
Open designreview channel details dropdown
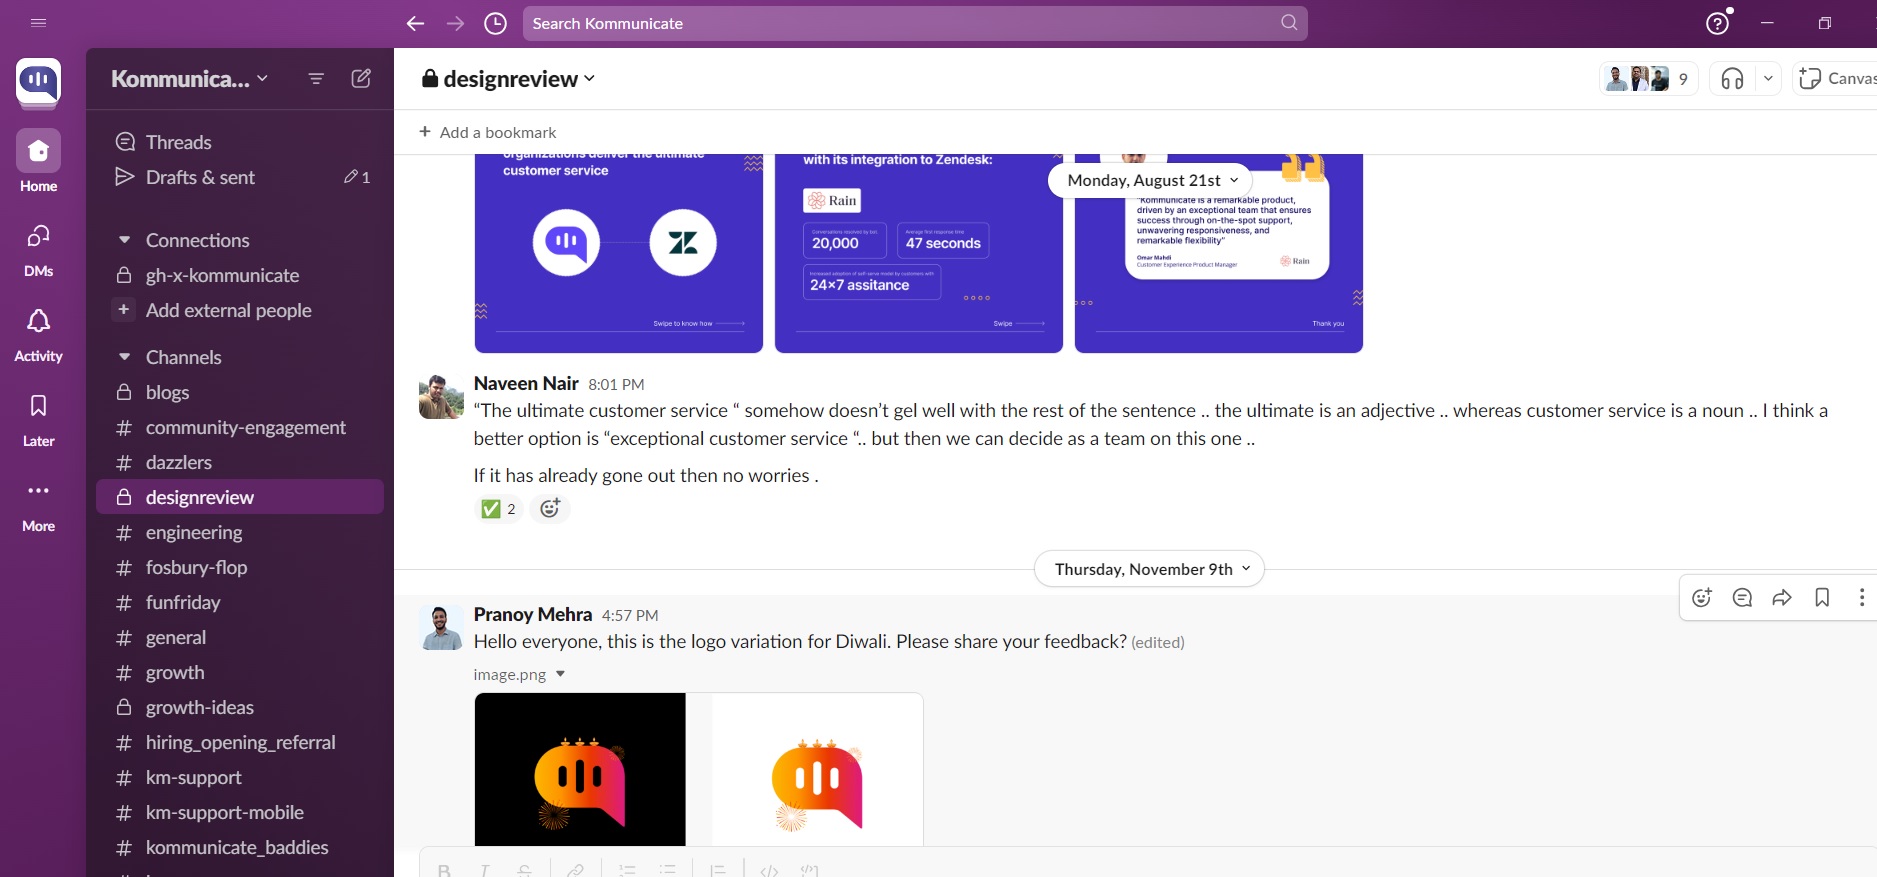508,79
